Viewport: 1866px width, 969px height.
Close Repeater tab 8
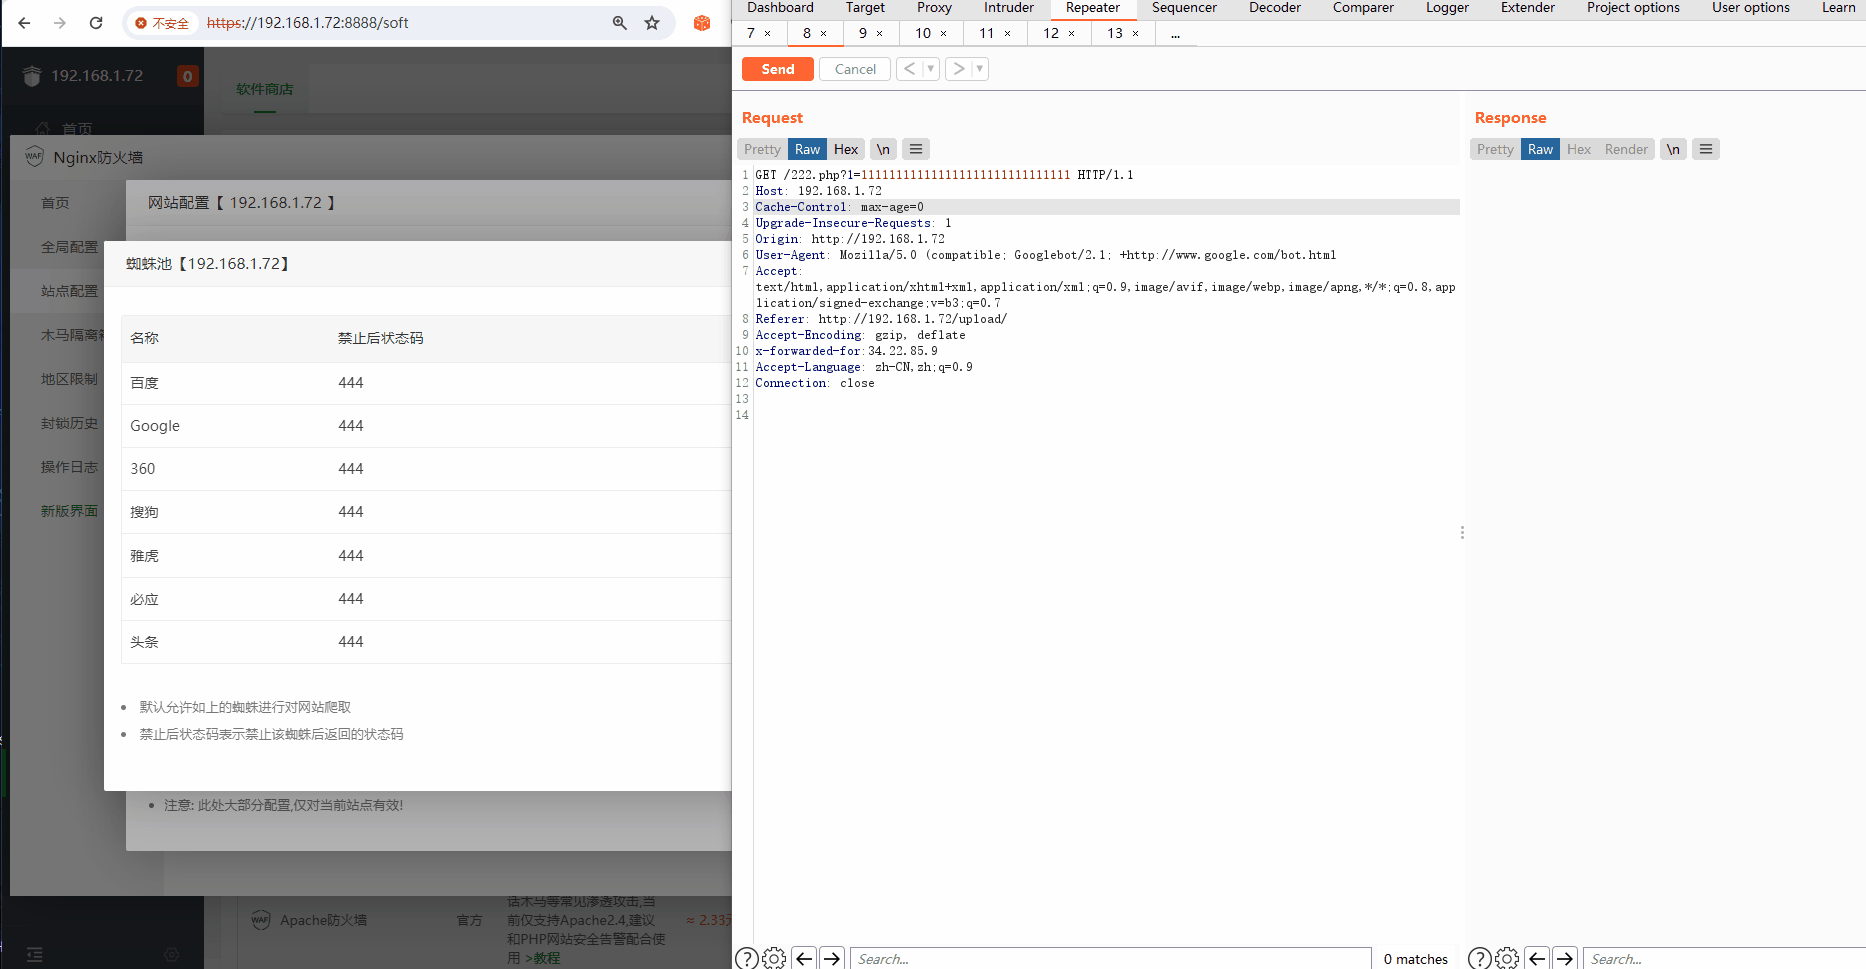click(x=824, y=34)
